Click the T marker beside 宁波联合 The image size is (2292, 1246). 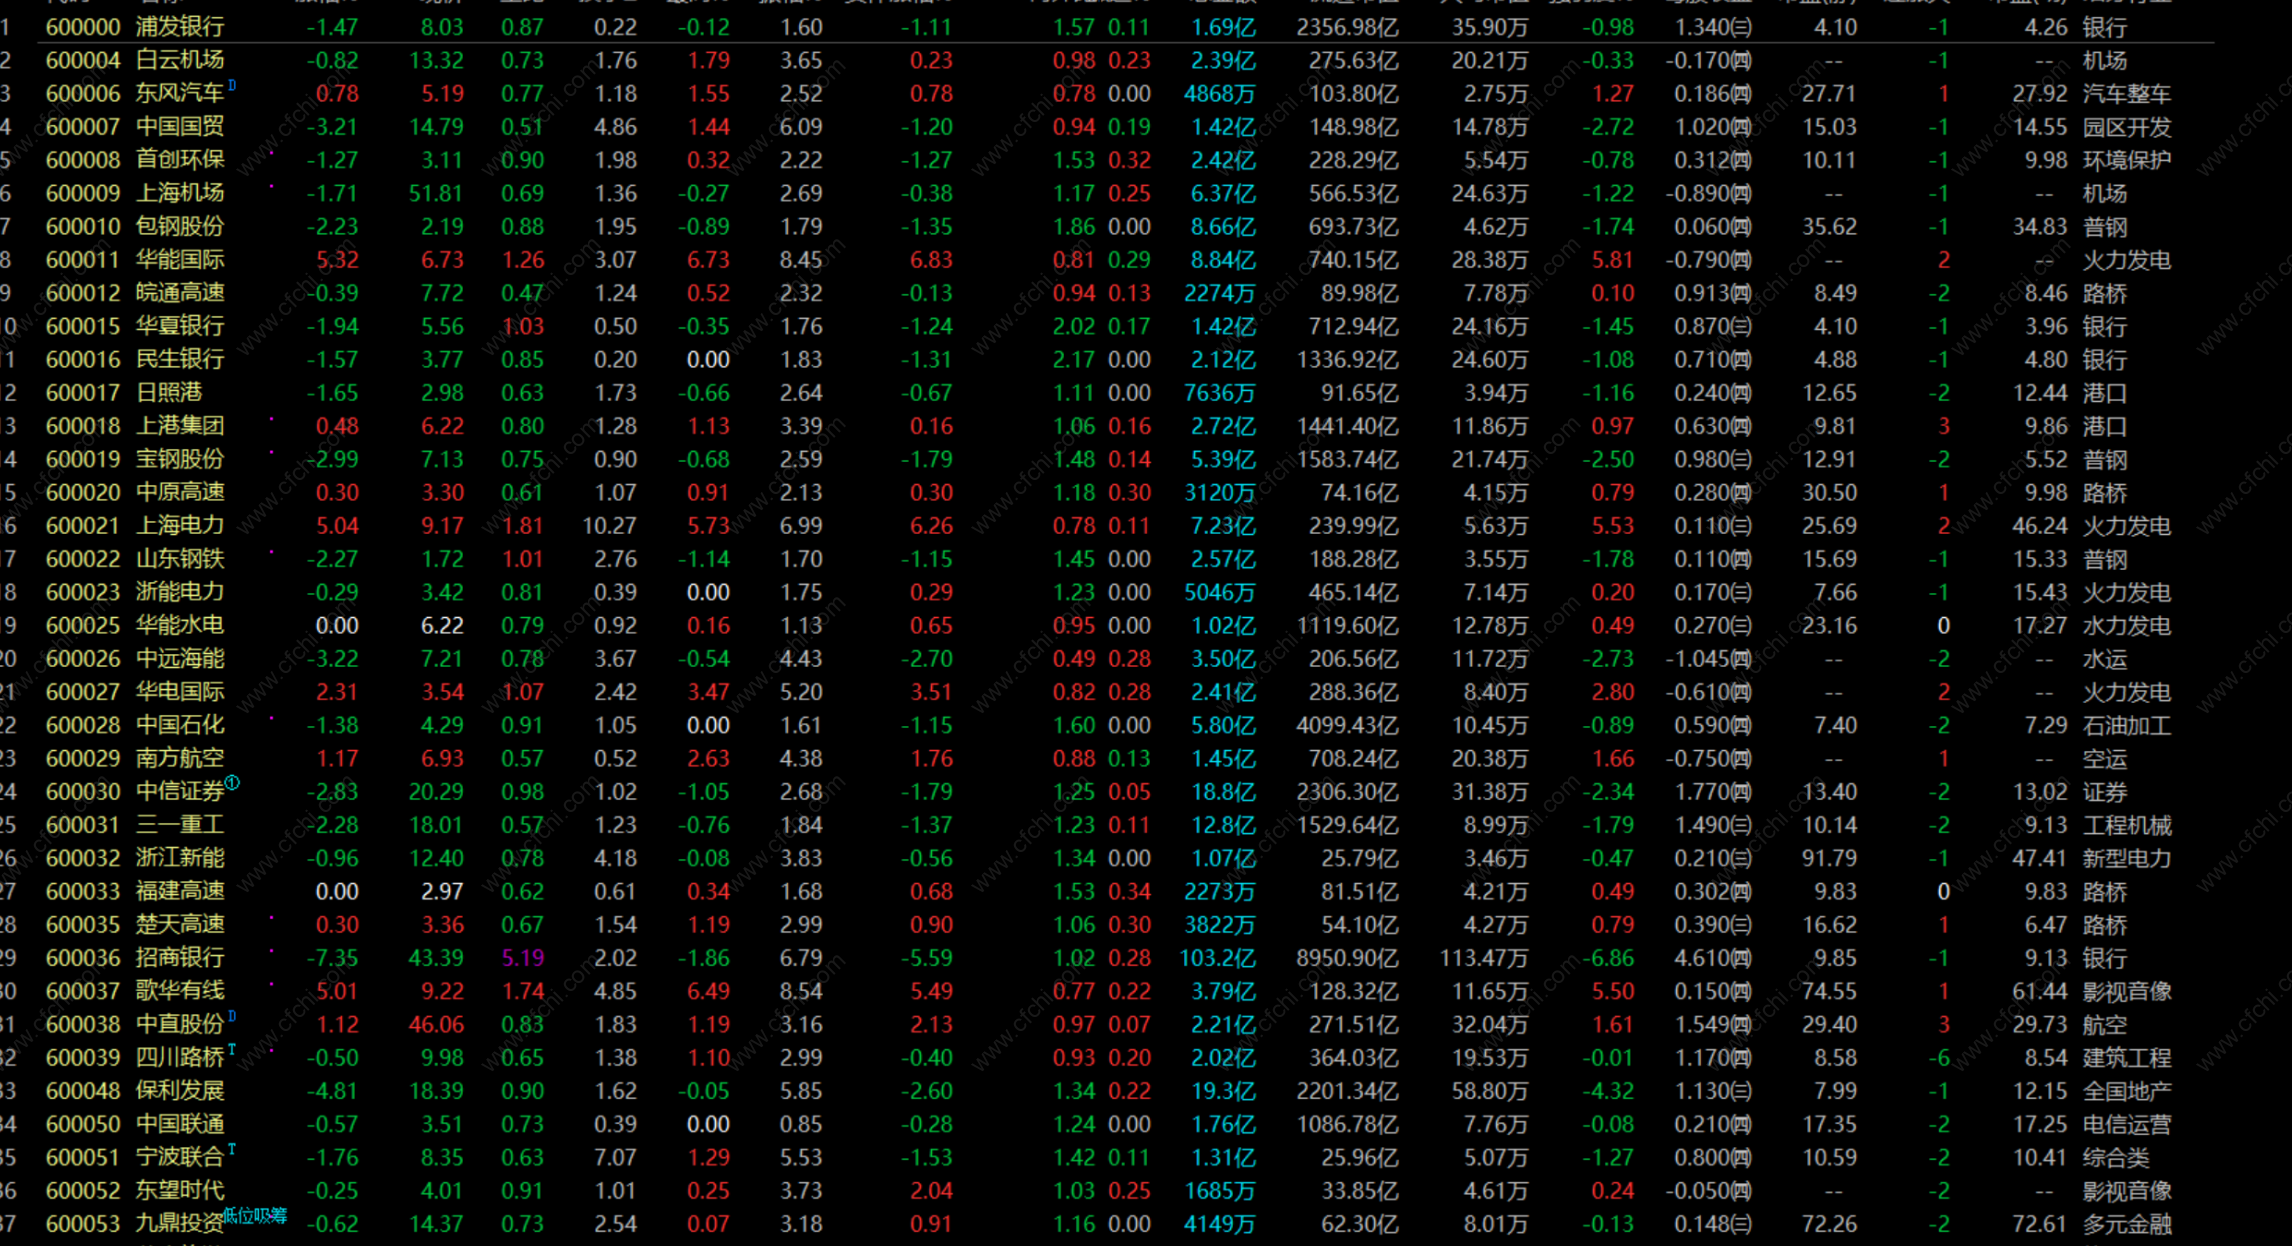click(232, 1149)
